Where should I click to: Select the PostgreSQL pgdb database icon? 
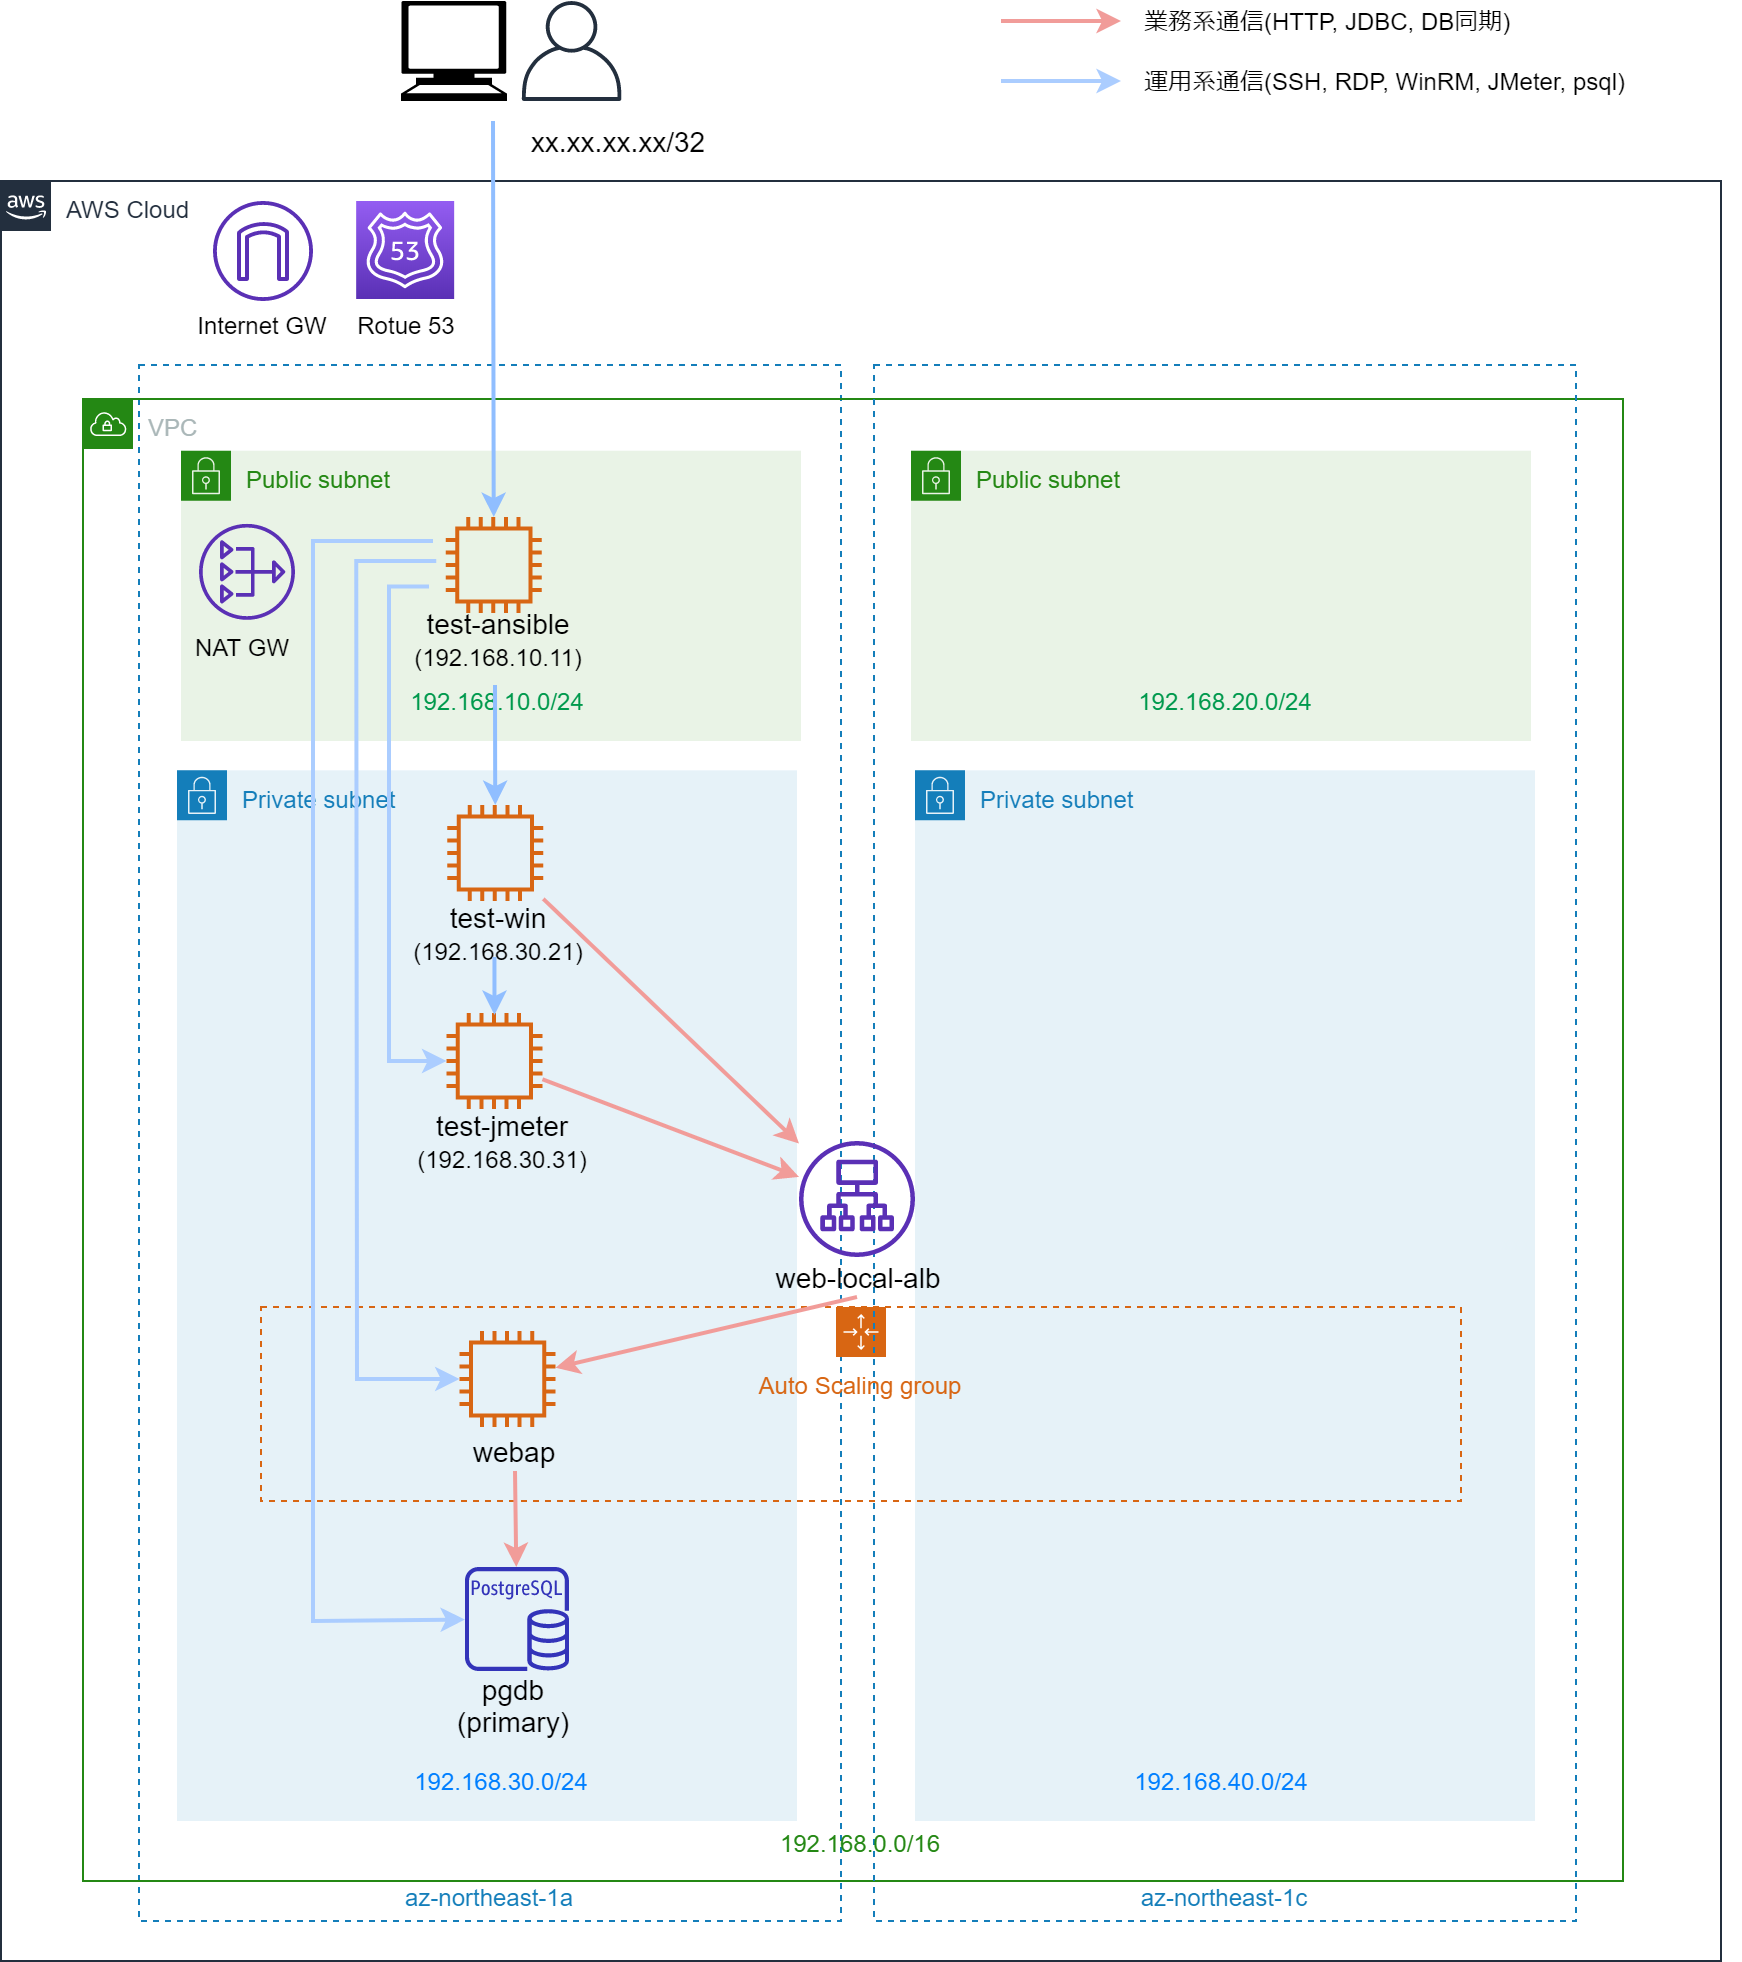(x=517, y=1619)
